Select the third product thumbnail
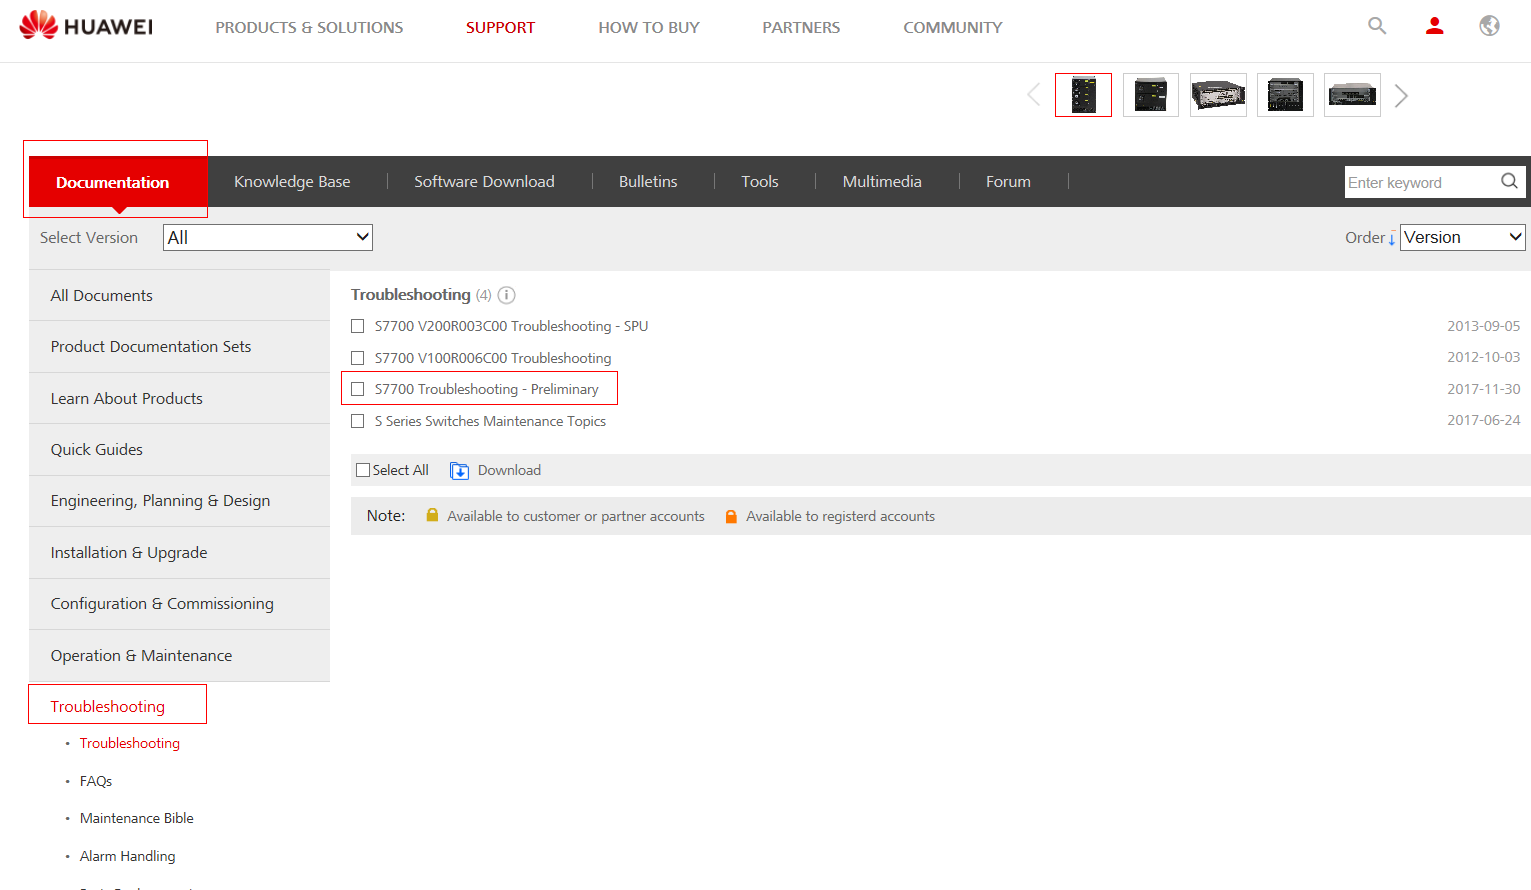The image size is (1531, 890). pos(1218,95)
